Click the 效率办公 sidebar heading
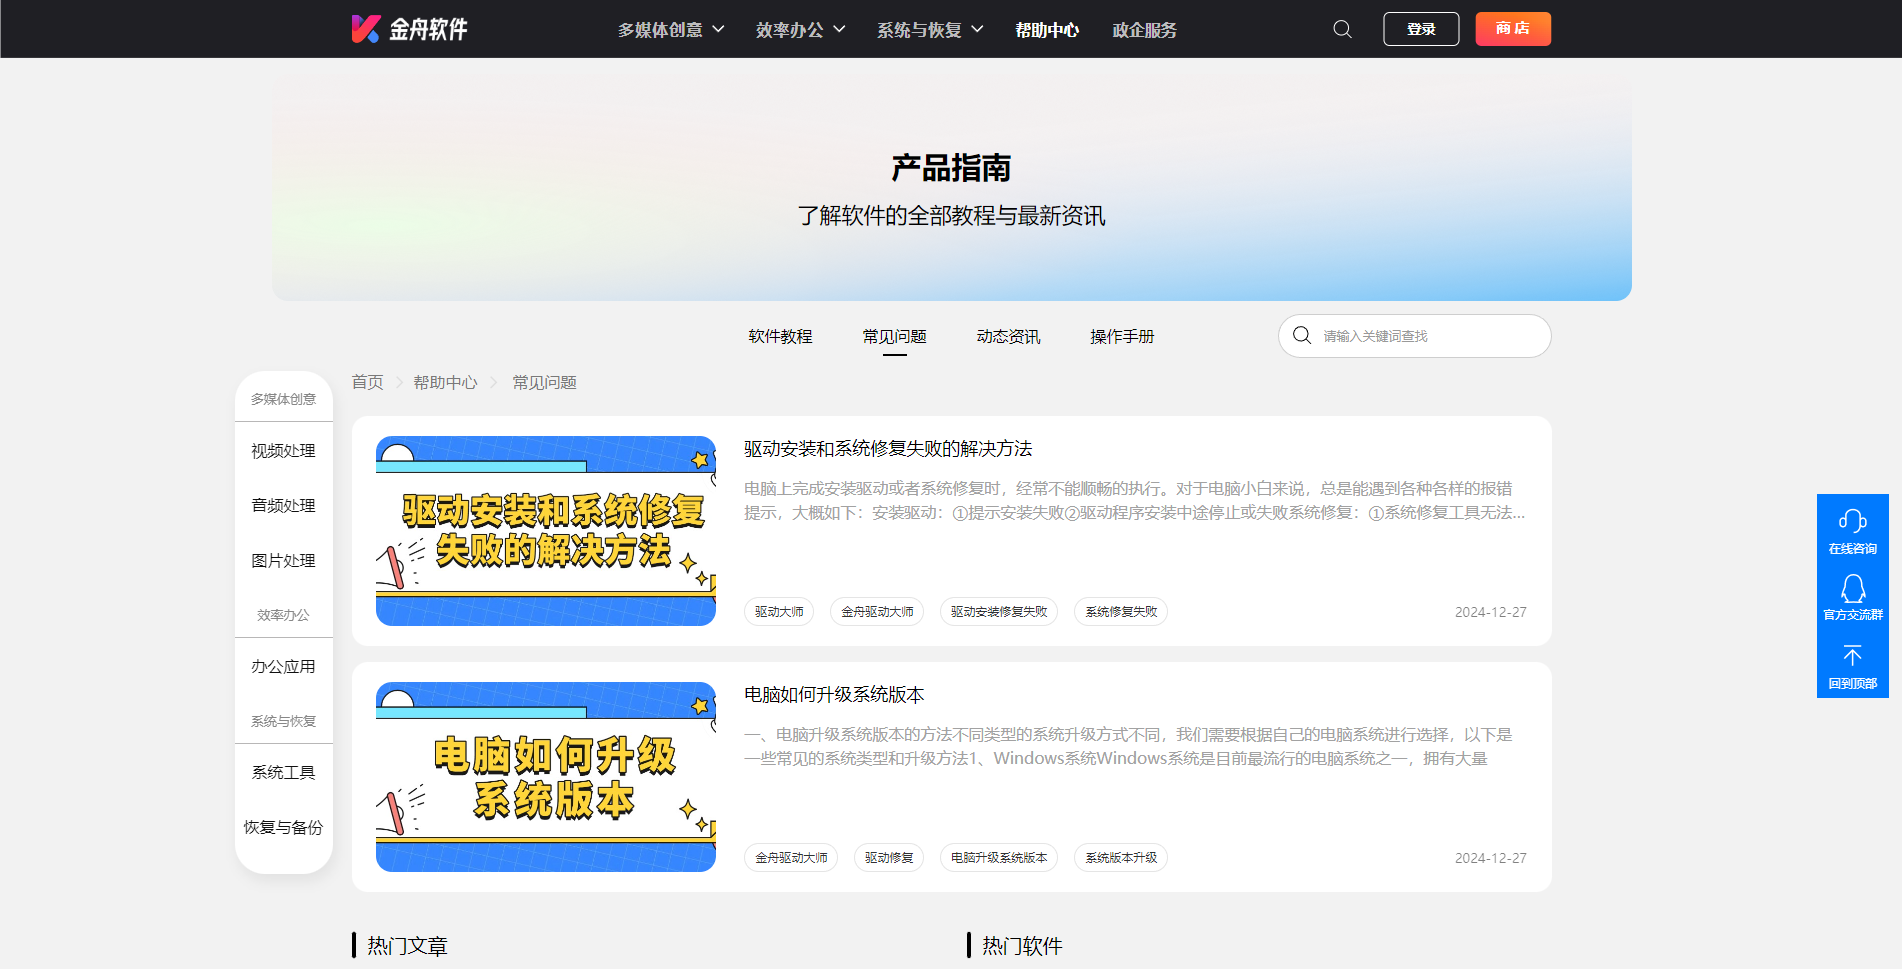The height and width of the screenshot is (969, 1902). pos(283,615)
